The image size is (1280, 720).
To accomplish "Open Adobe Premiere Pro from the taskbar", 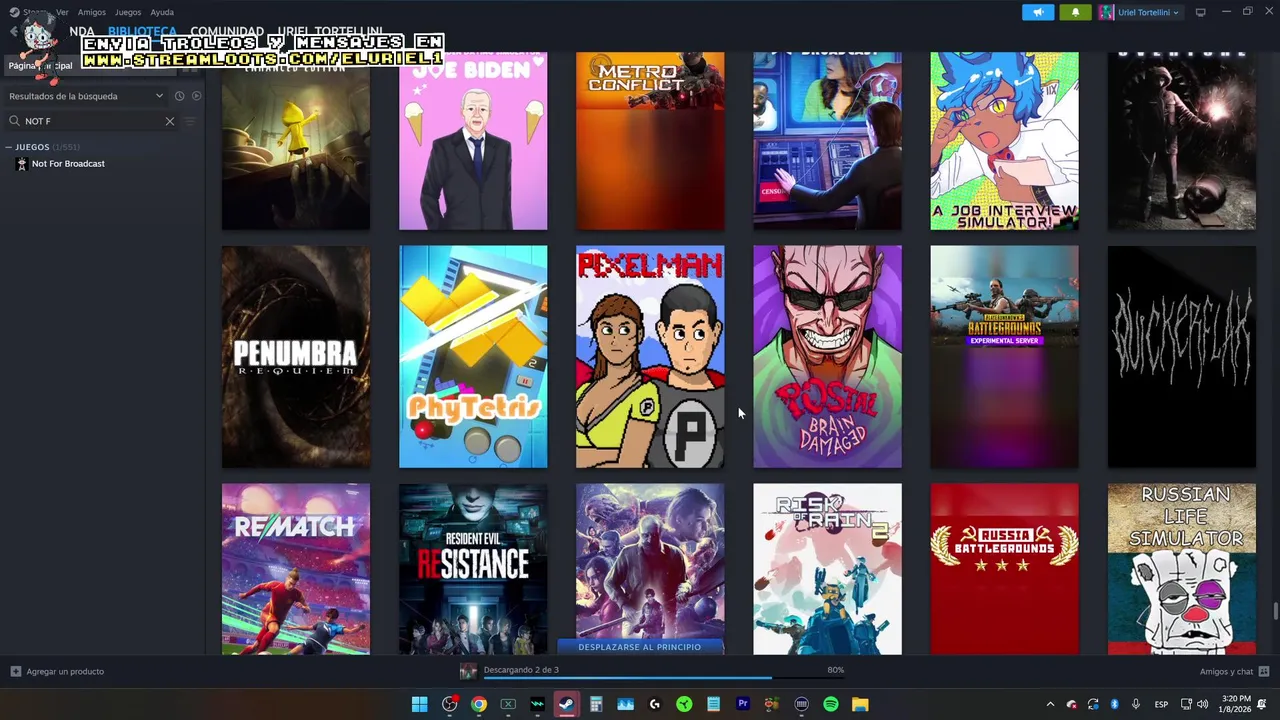I will (x=743, y=704).
